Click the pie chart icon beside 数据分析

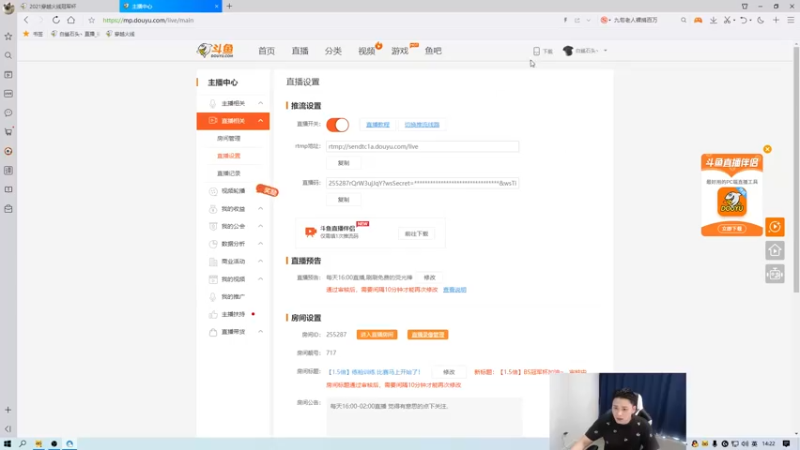pos(213,244)
